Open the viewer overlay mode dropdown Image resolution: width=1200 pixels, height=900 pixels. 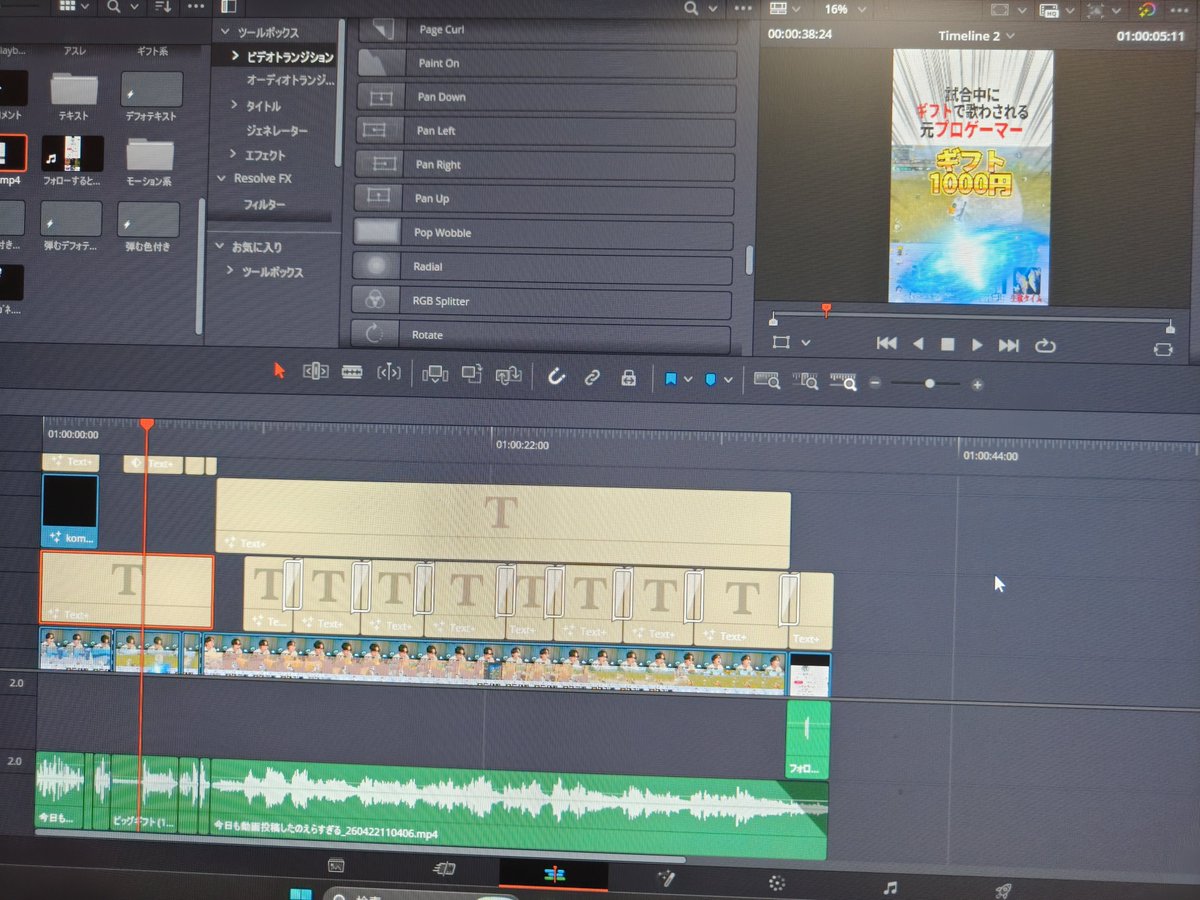(x=806, y=343)
